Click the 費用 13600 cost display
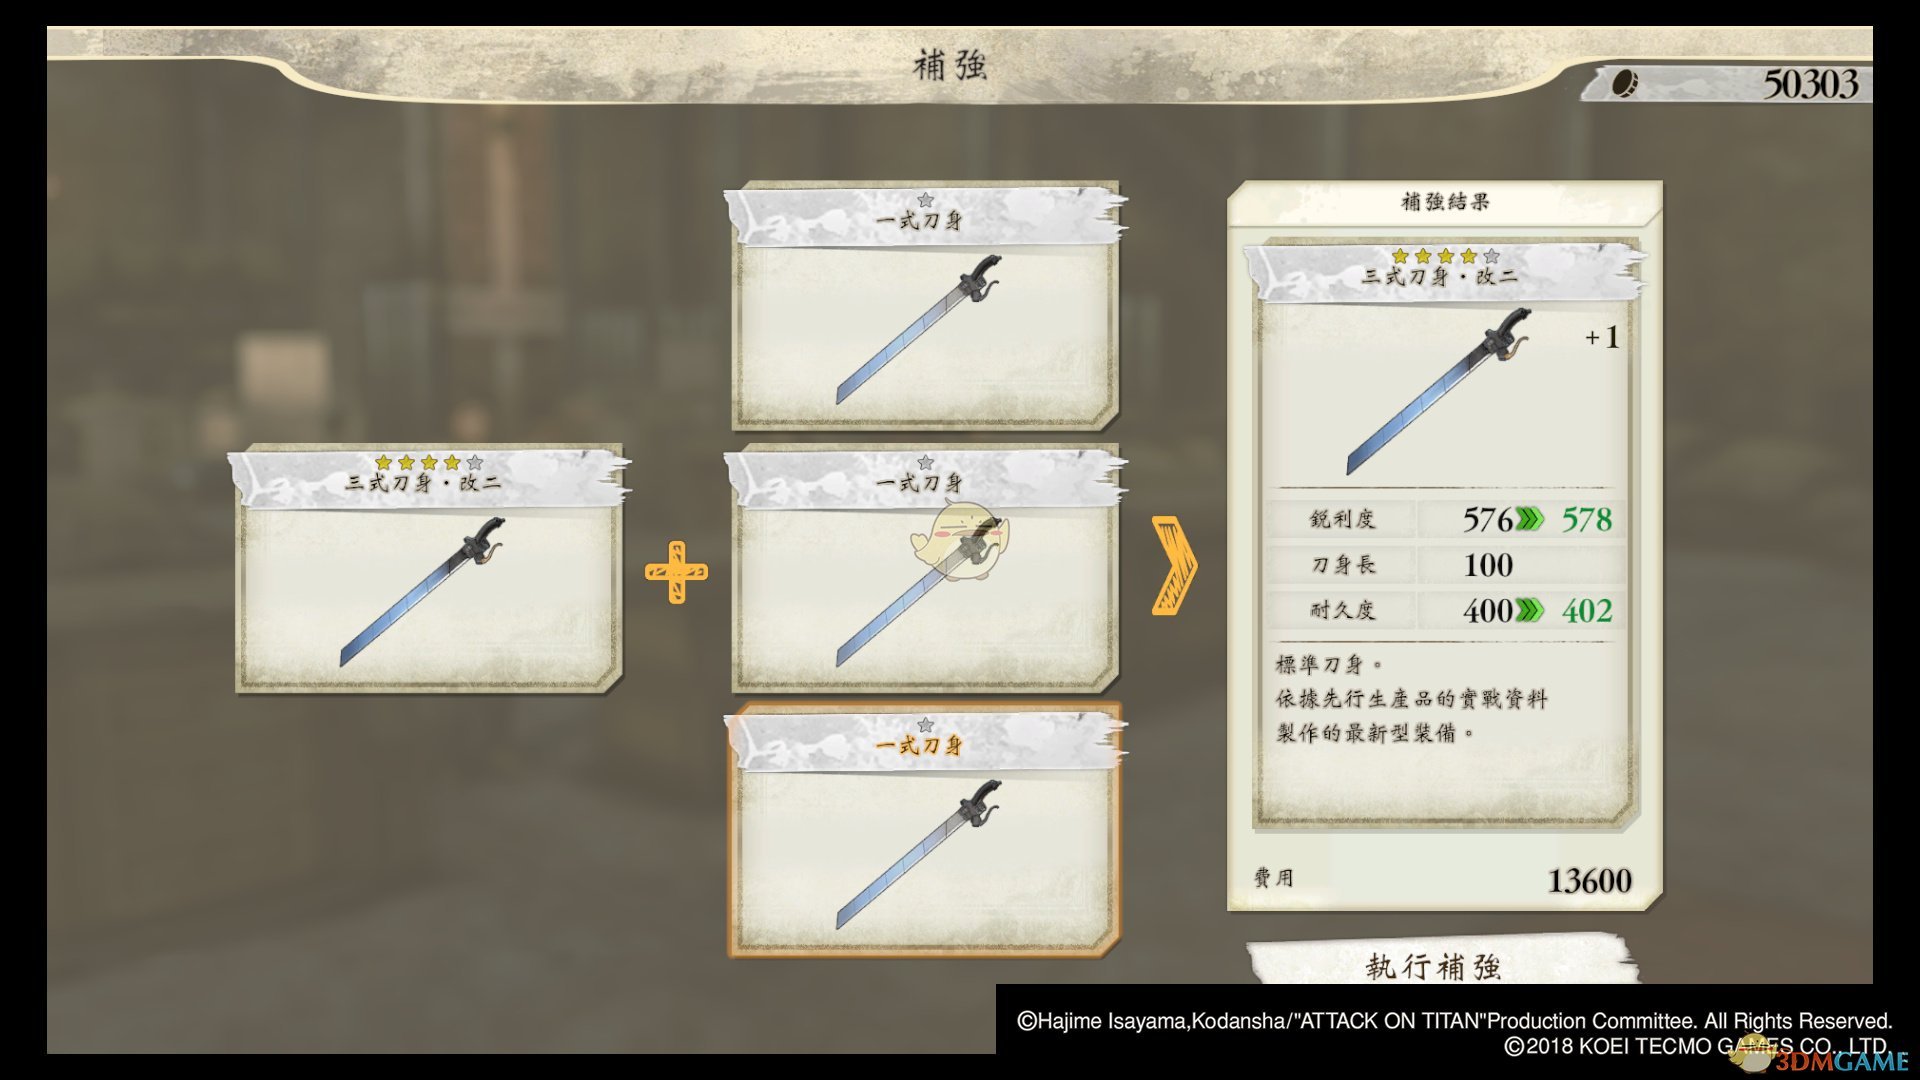The height and width of the screenshot is (1080, 1920). pos(1444,880)
